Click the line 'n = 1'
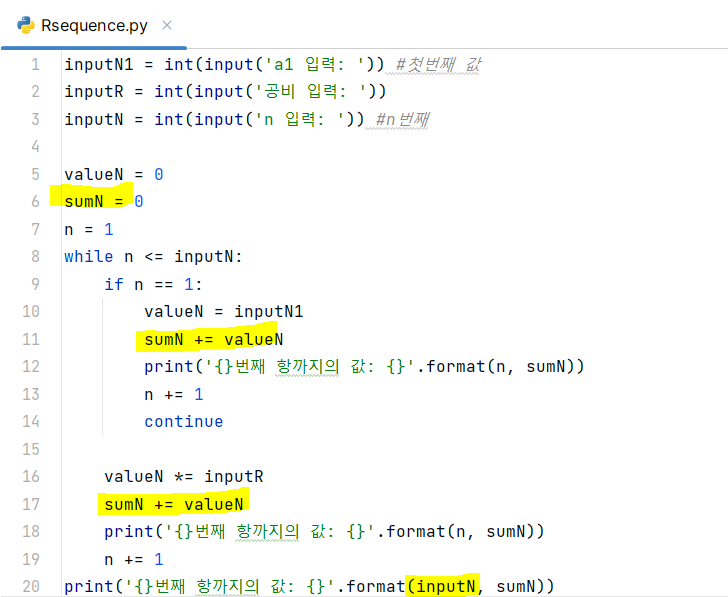Screen dimensions: 728x597 tap(89, 229)
